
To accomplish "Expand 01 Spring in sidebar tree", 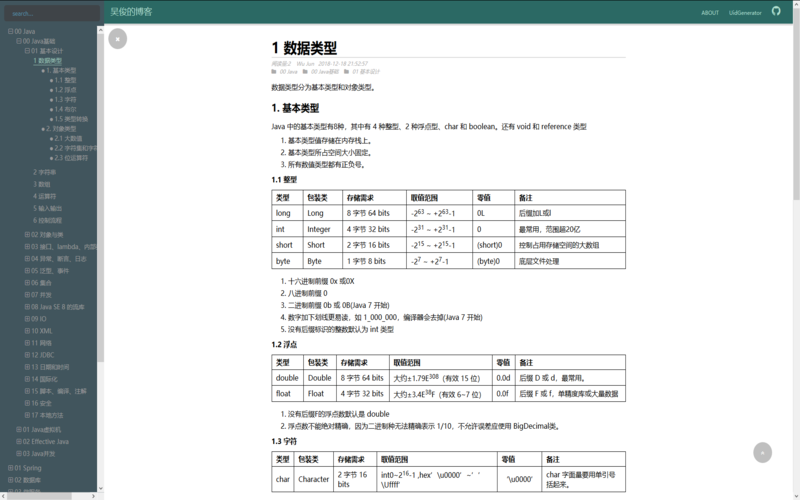I will (10, 467).
